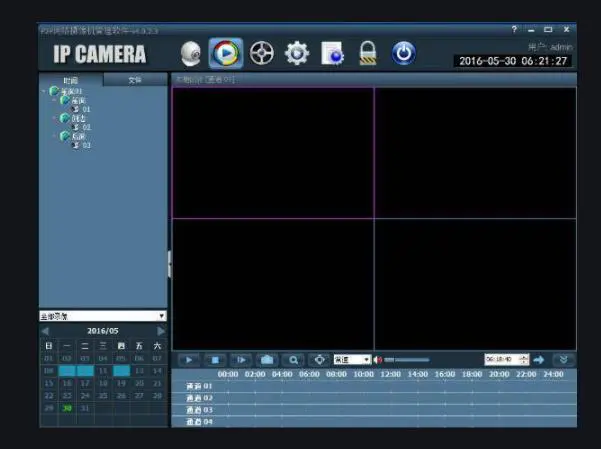
Task: Select the green date 30 in calendar
Action: coord(67,408)
